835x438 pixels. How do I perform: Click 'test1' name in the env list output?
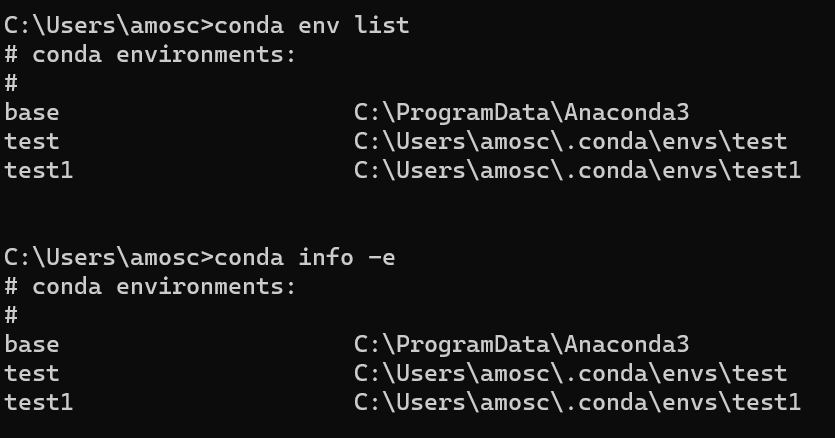pyautogui.click(x=39, y=170)
